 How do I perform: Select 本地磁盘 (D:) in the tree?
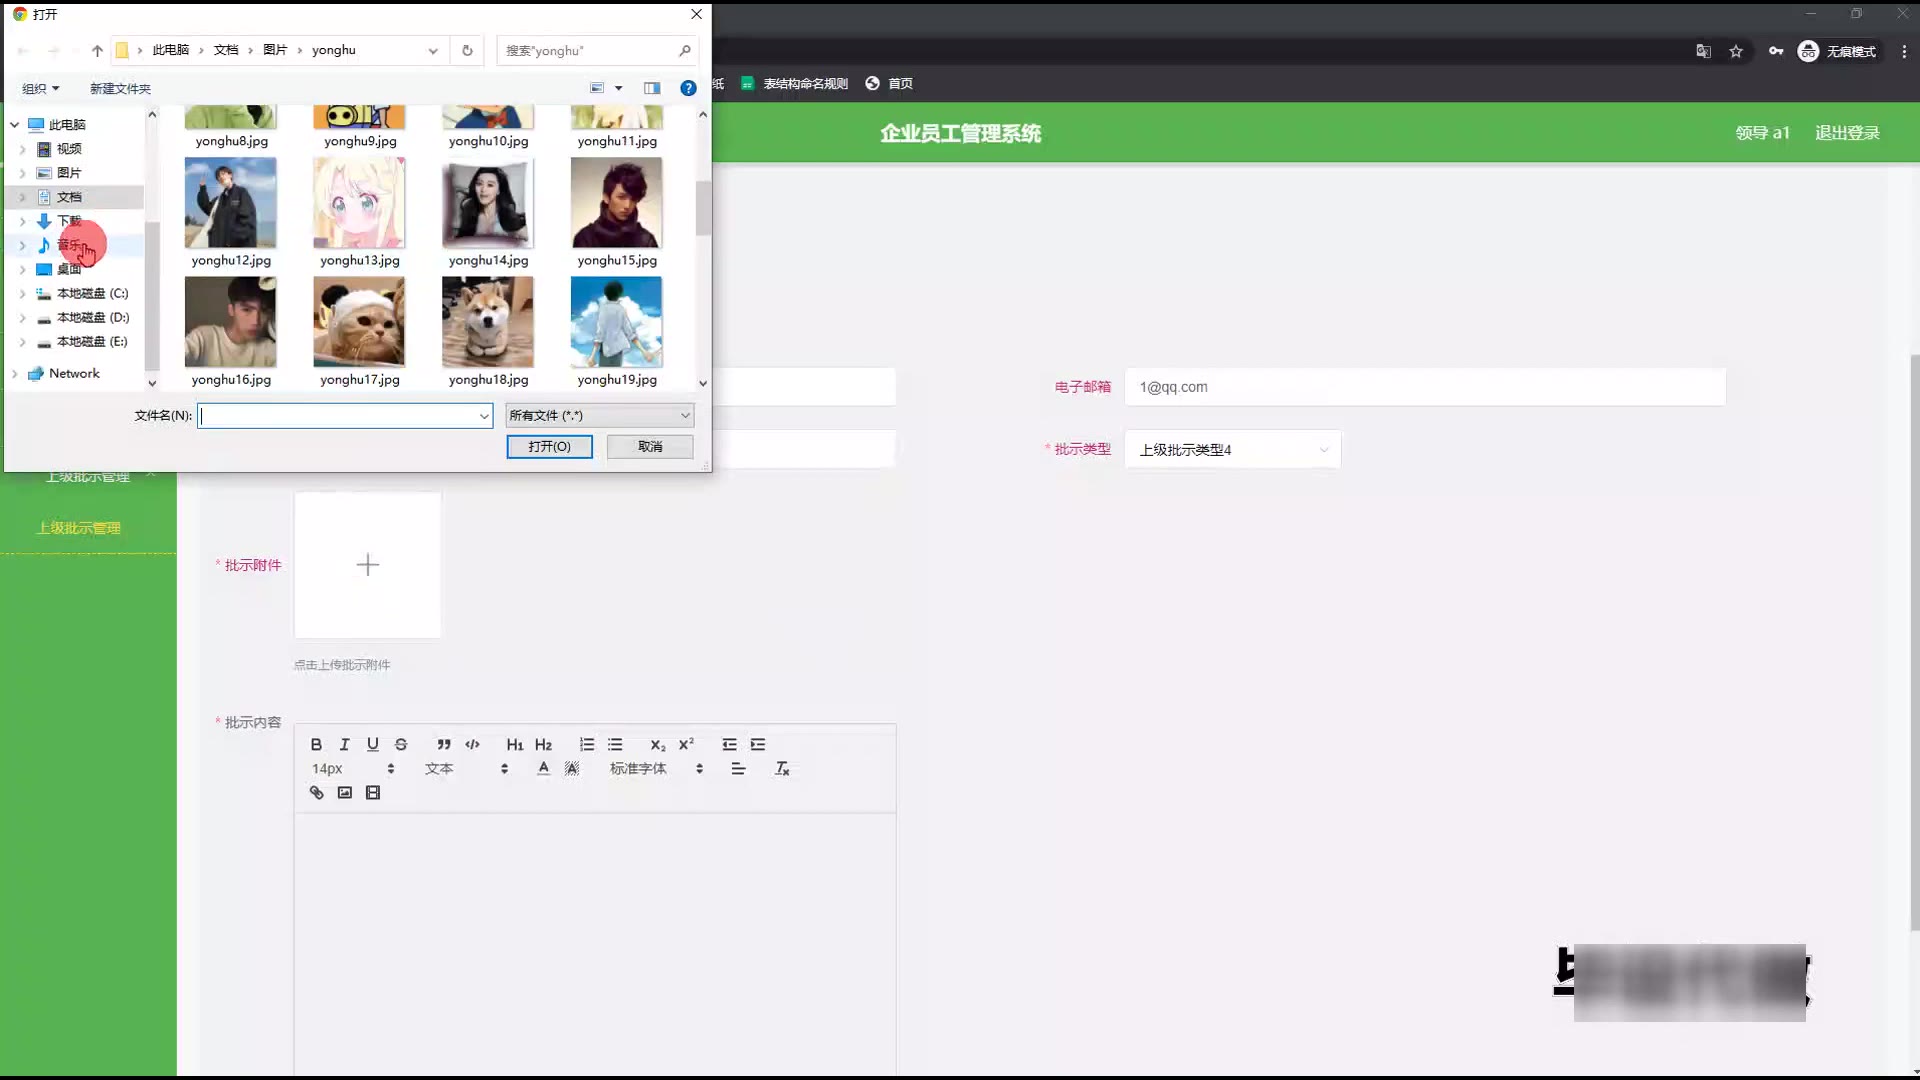click(x=92, y=317)
